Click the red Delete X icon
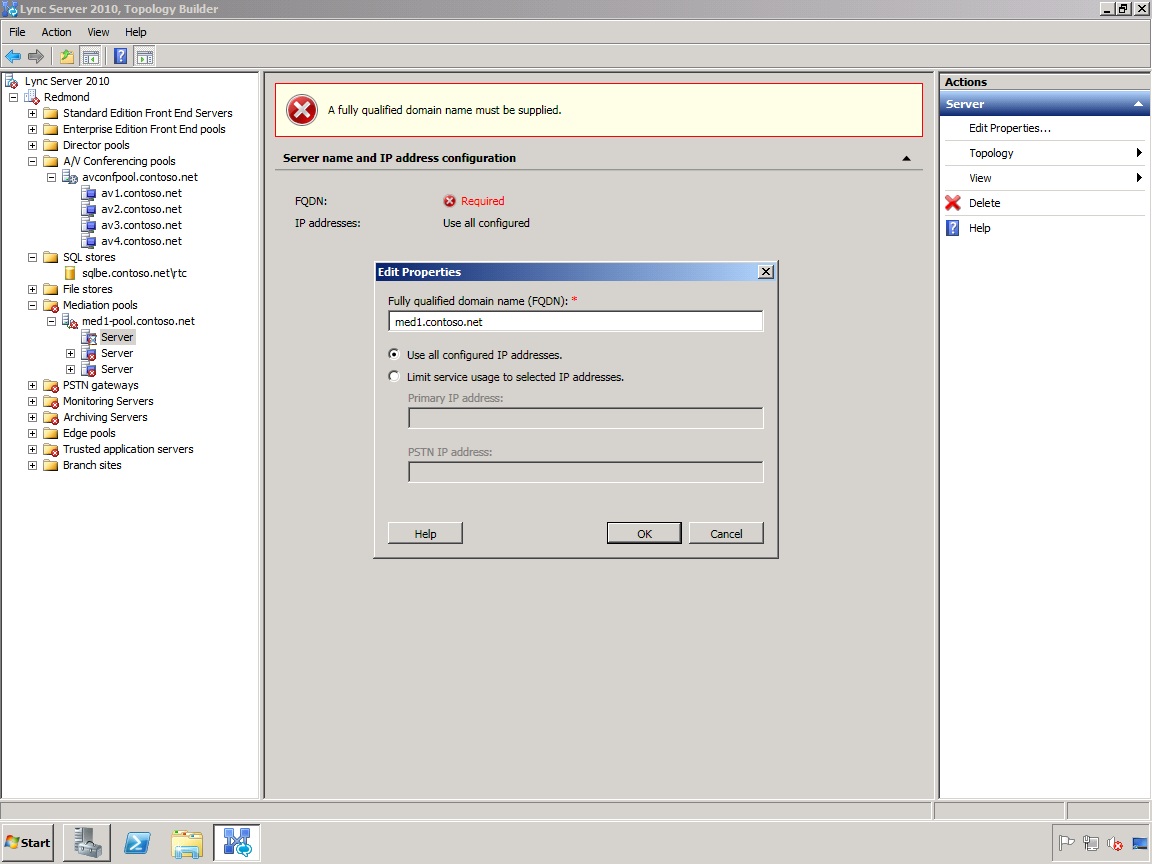This screenshot has height=864, width=1152. [x=953, y=203]
